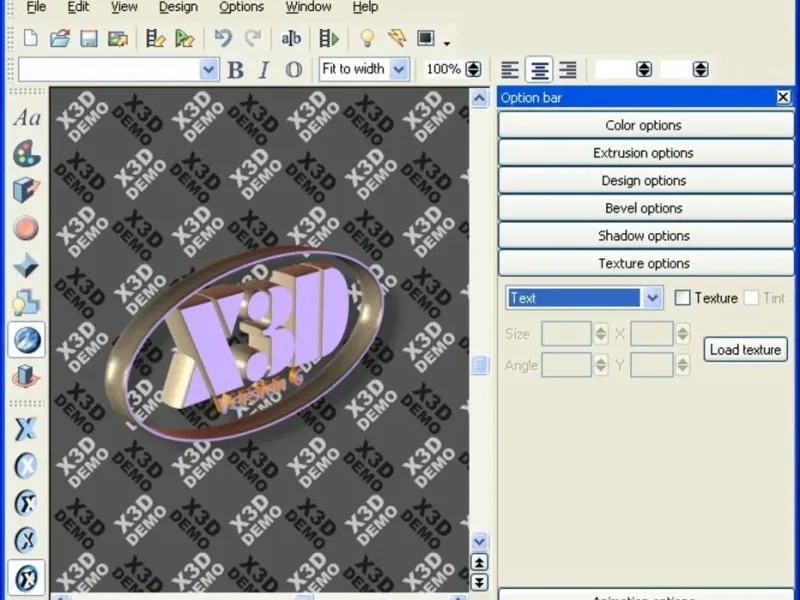Align text to the right
The height and width of the screenshot is (600, 800).
pos(568,69)
